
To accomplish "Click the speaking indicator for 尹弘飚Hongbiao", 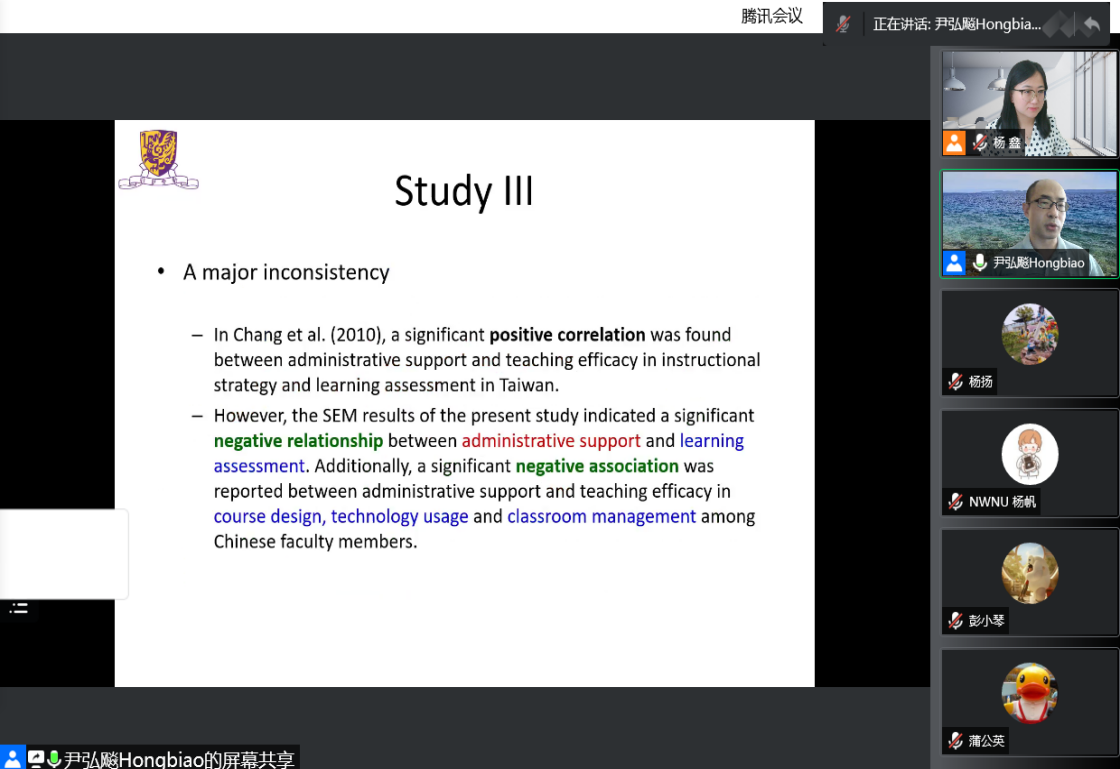I will pyautogui.click(x=956, y=24).
